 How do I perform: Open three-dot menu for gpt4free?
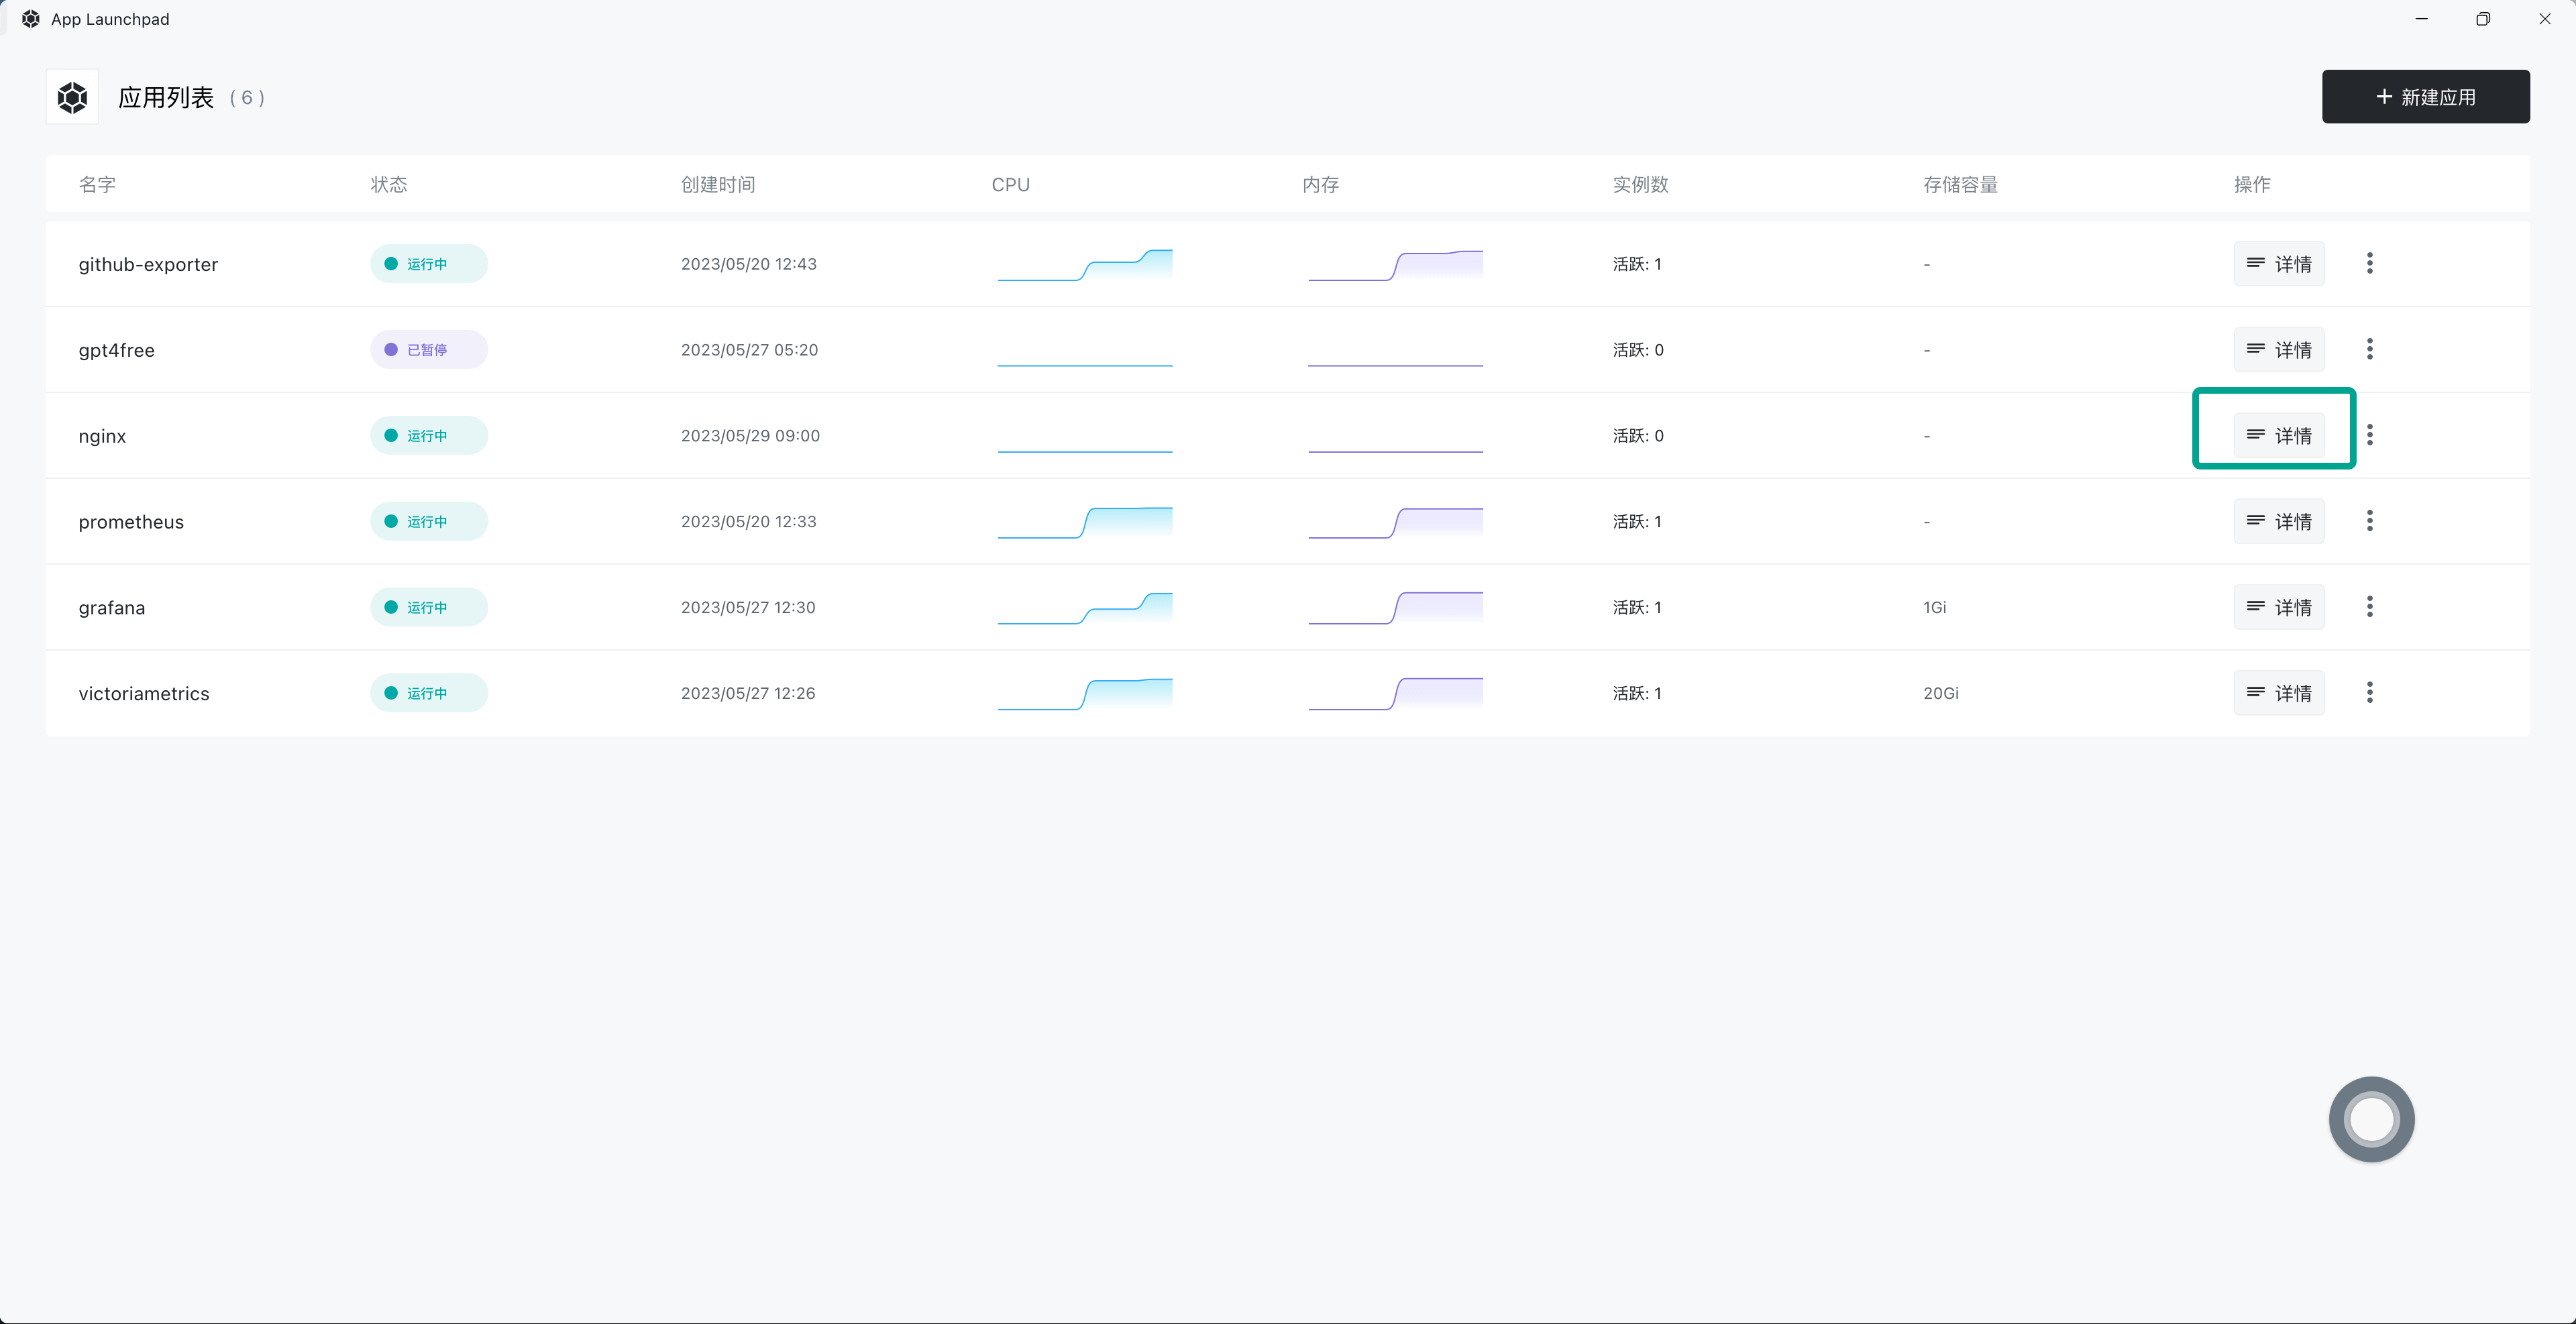[x=2369, y=349]
